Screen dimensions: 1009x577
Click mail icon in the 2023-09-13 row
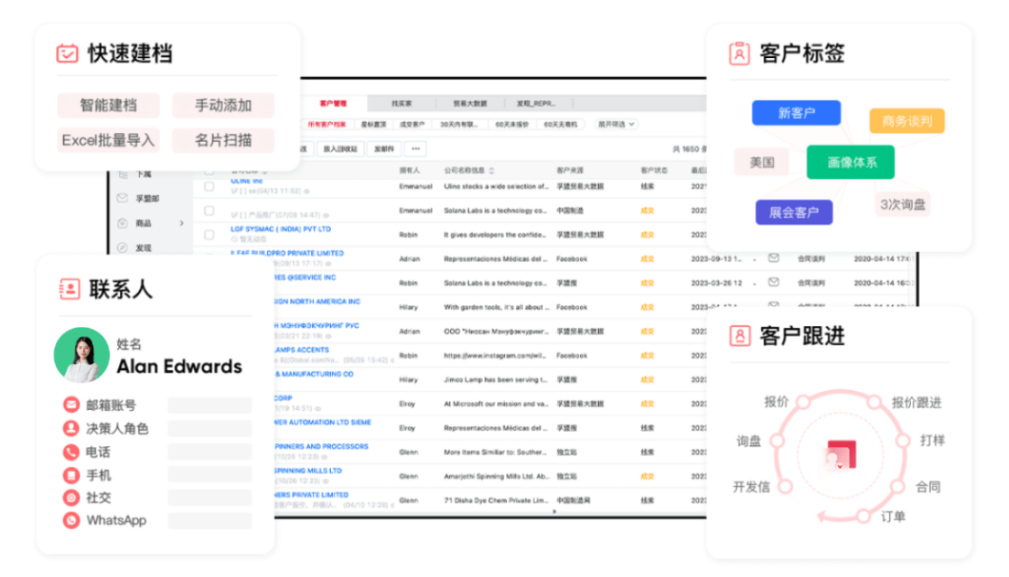[x=773, y=258]
